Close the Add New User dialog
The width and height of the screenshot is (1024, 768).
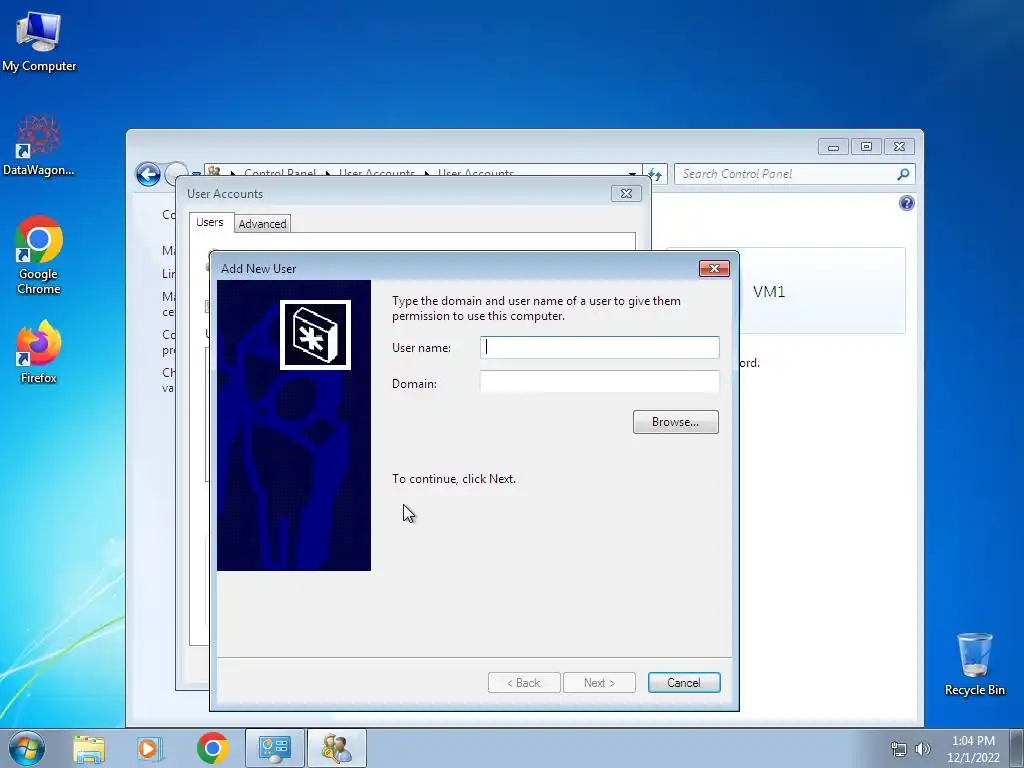pyautogui.click(x=714, y=268)
